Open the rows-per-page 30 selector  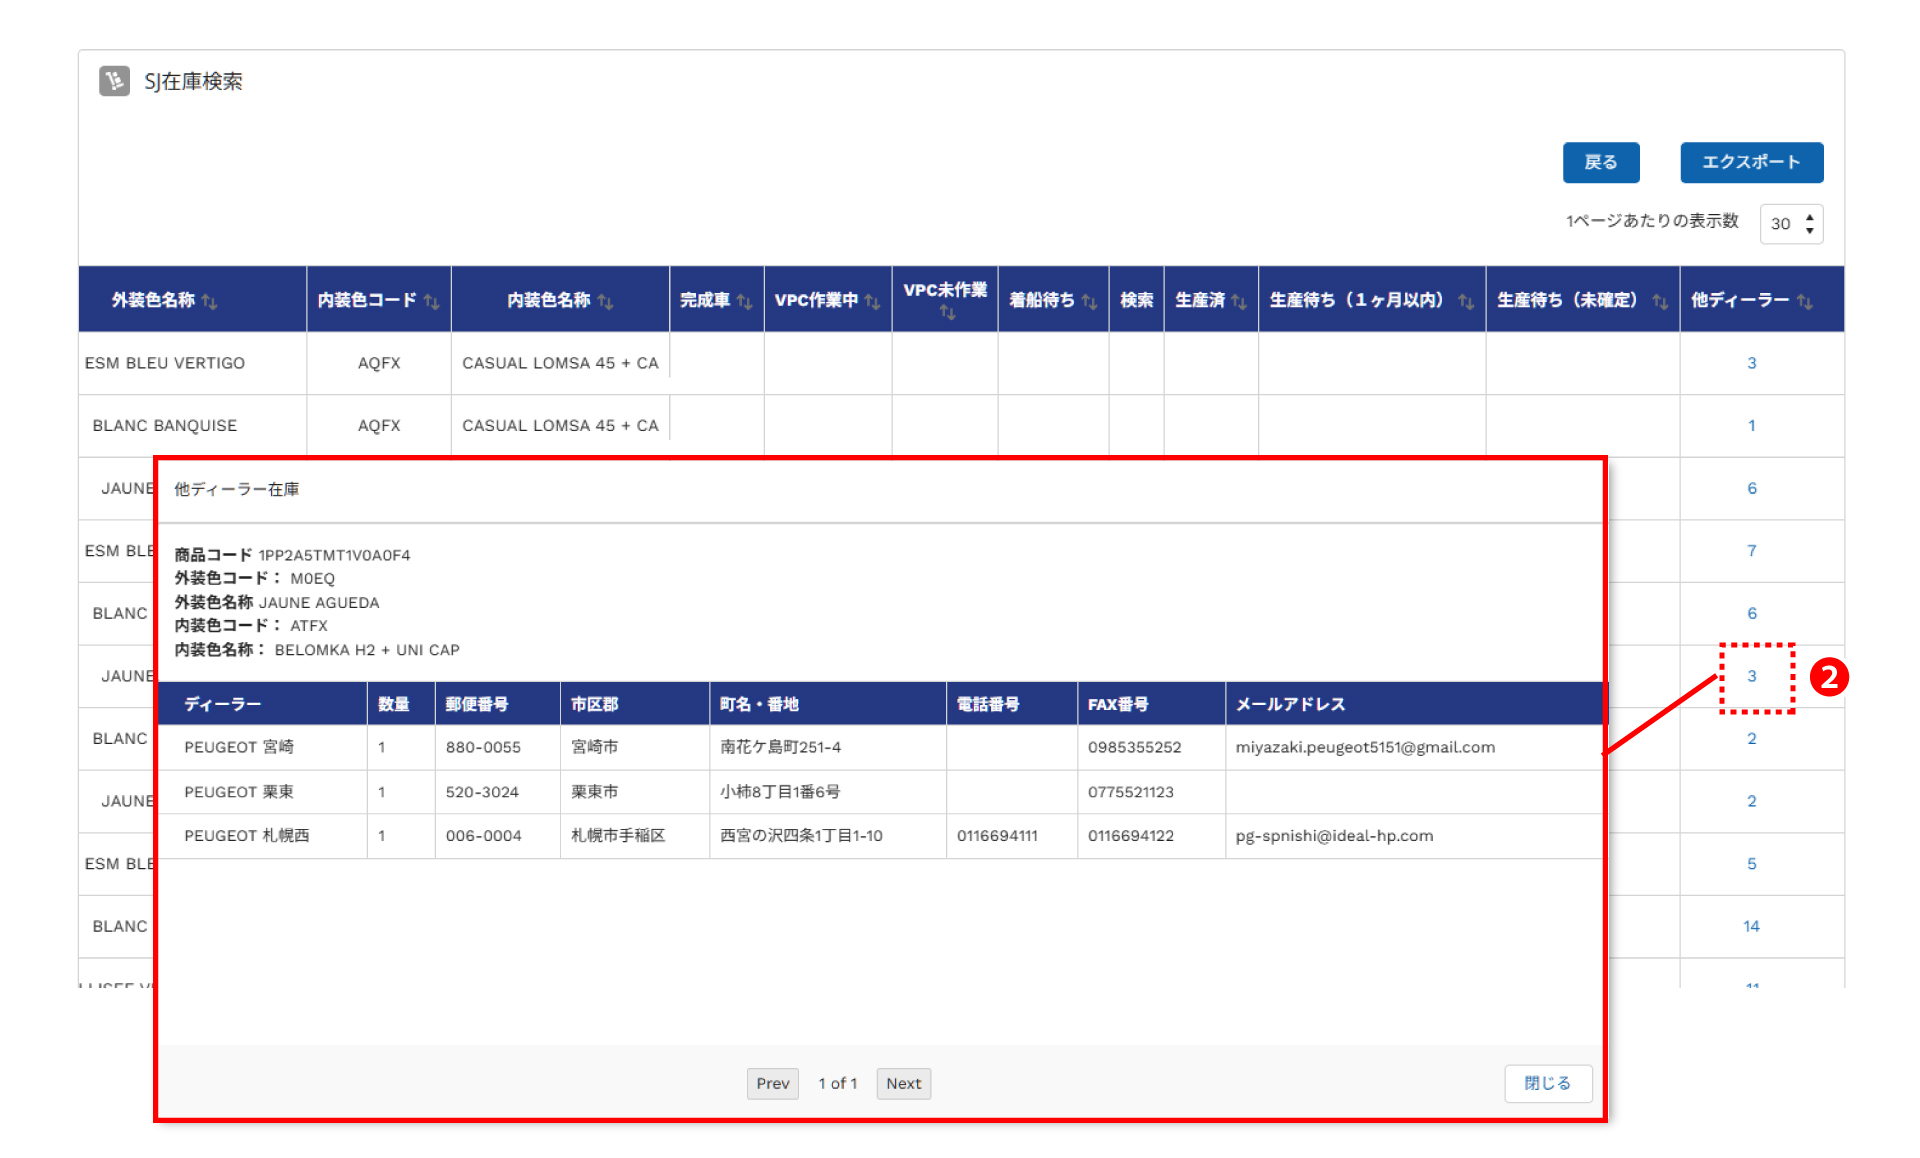pyautogui.click(x=1791, y=224)
